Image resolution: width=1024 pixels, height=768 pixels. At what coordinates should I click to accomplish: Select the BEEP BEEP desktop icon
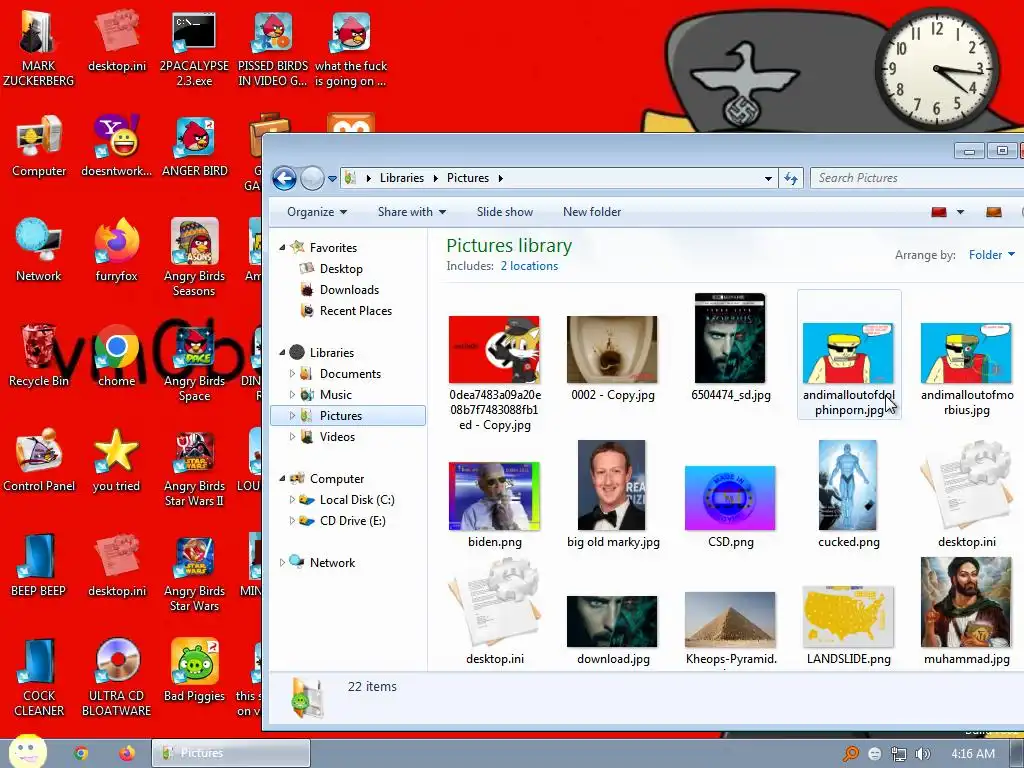[39, 566]
